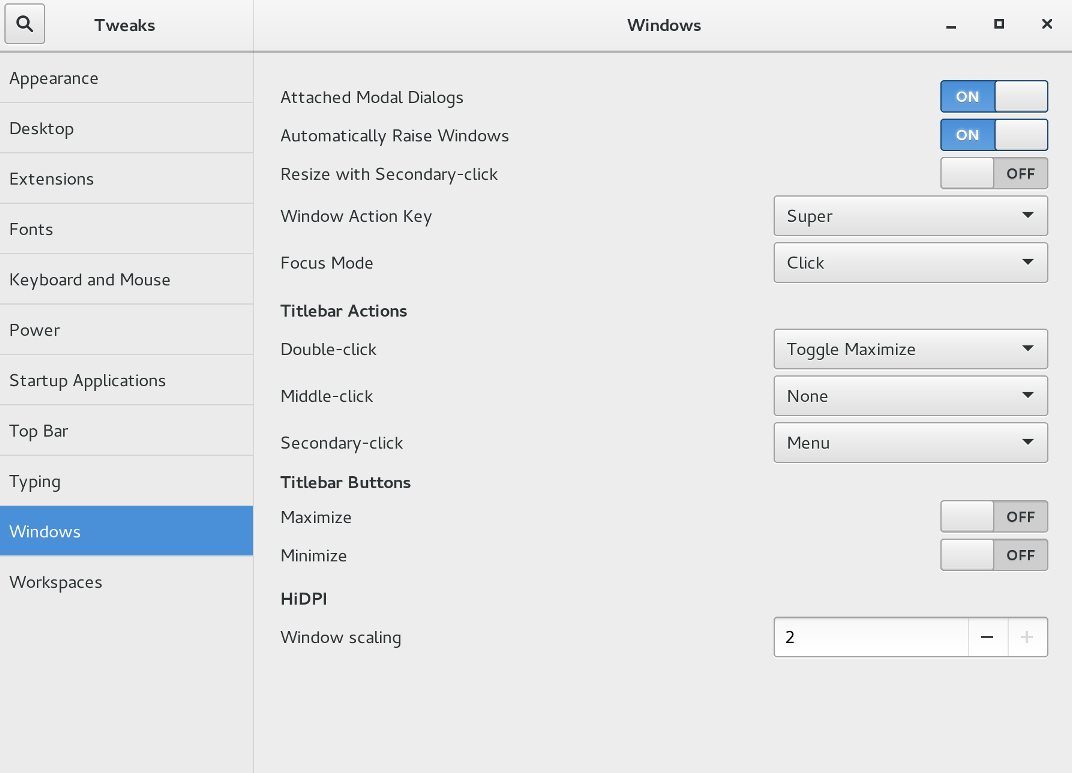
Task: Click the Windows title in header bar
Action: [664, 25]
